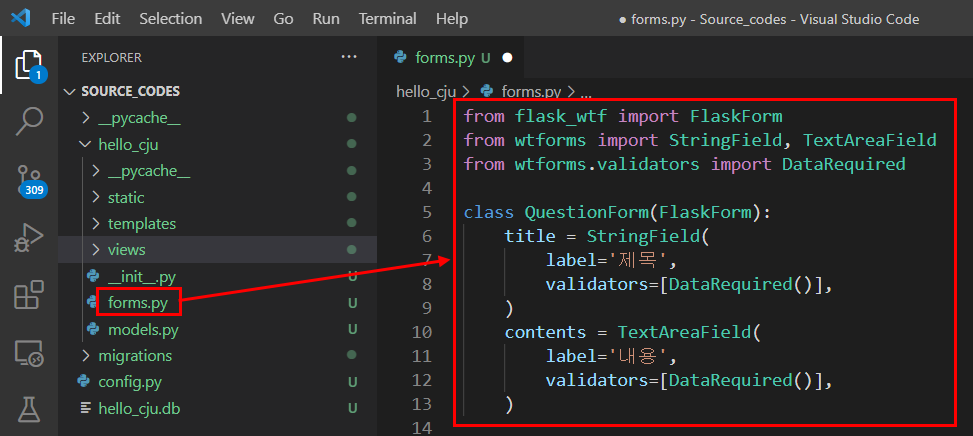Screen dimensions: 973x436
Task: Open Explorer's more actions ellipsis
Action: [349, 57]
